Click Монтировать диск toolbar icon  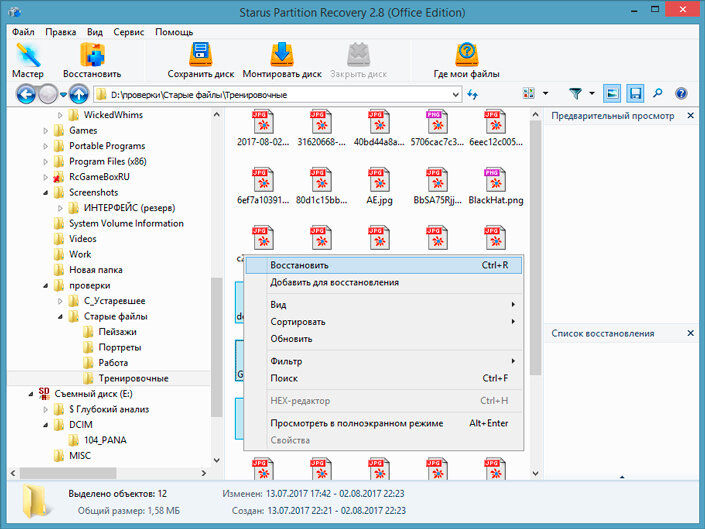pos(282,61)
